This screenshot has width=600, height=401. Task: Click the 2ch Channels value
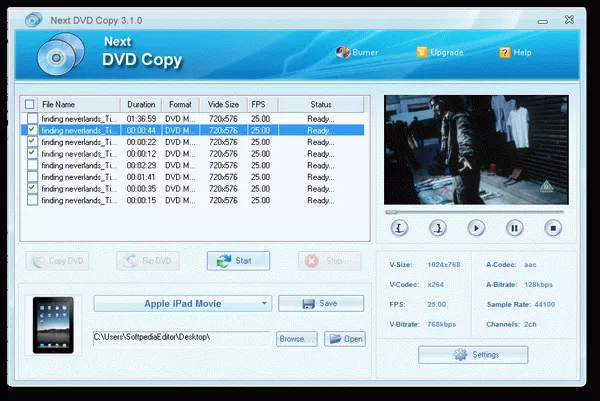coord(530,324)
